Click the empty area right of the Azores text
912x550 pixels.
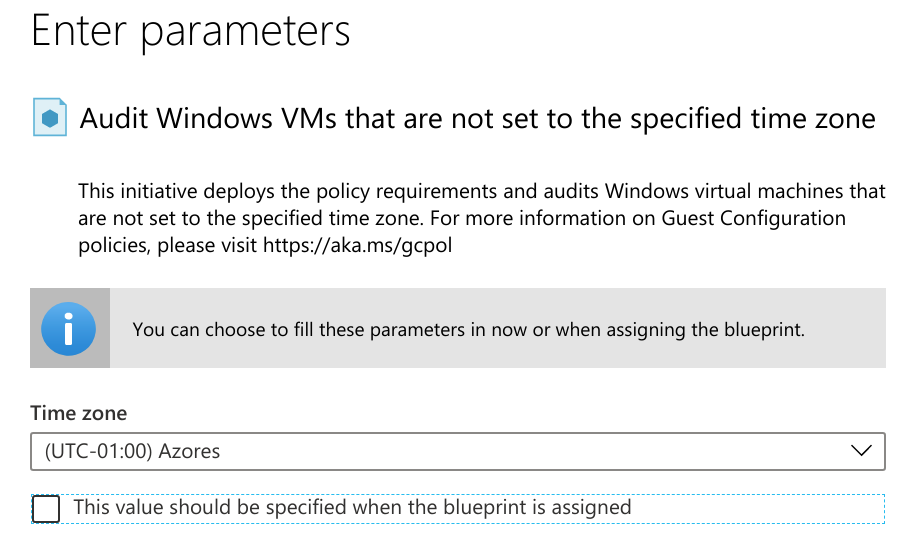532,451
